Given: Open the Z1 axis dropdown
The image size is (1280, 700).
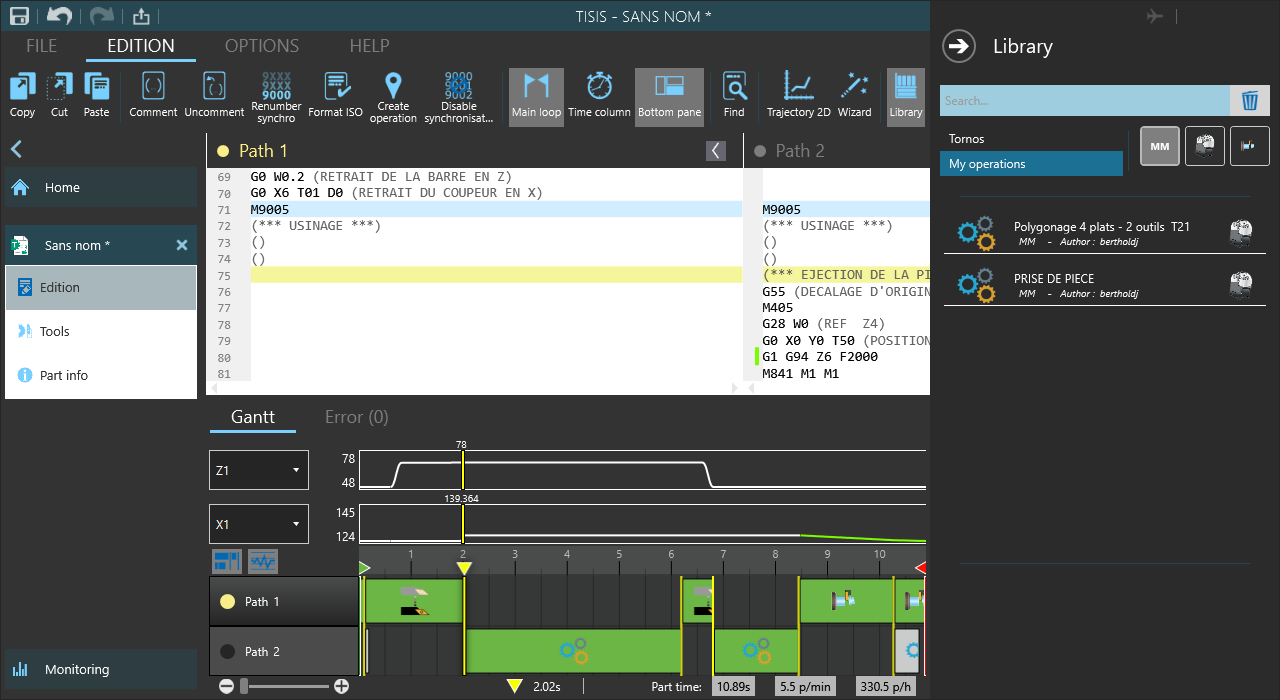Looking at the screenshot, I should click(258, 470).
